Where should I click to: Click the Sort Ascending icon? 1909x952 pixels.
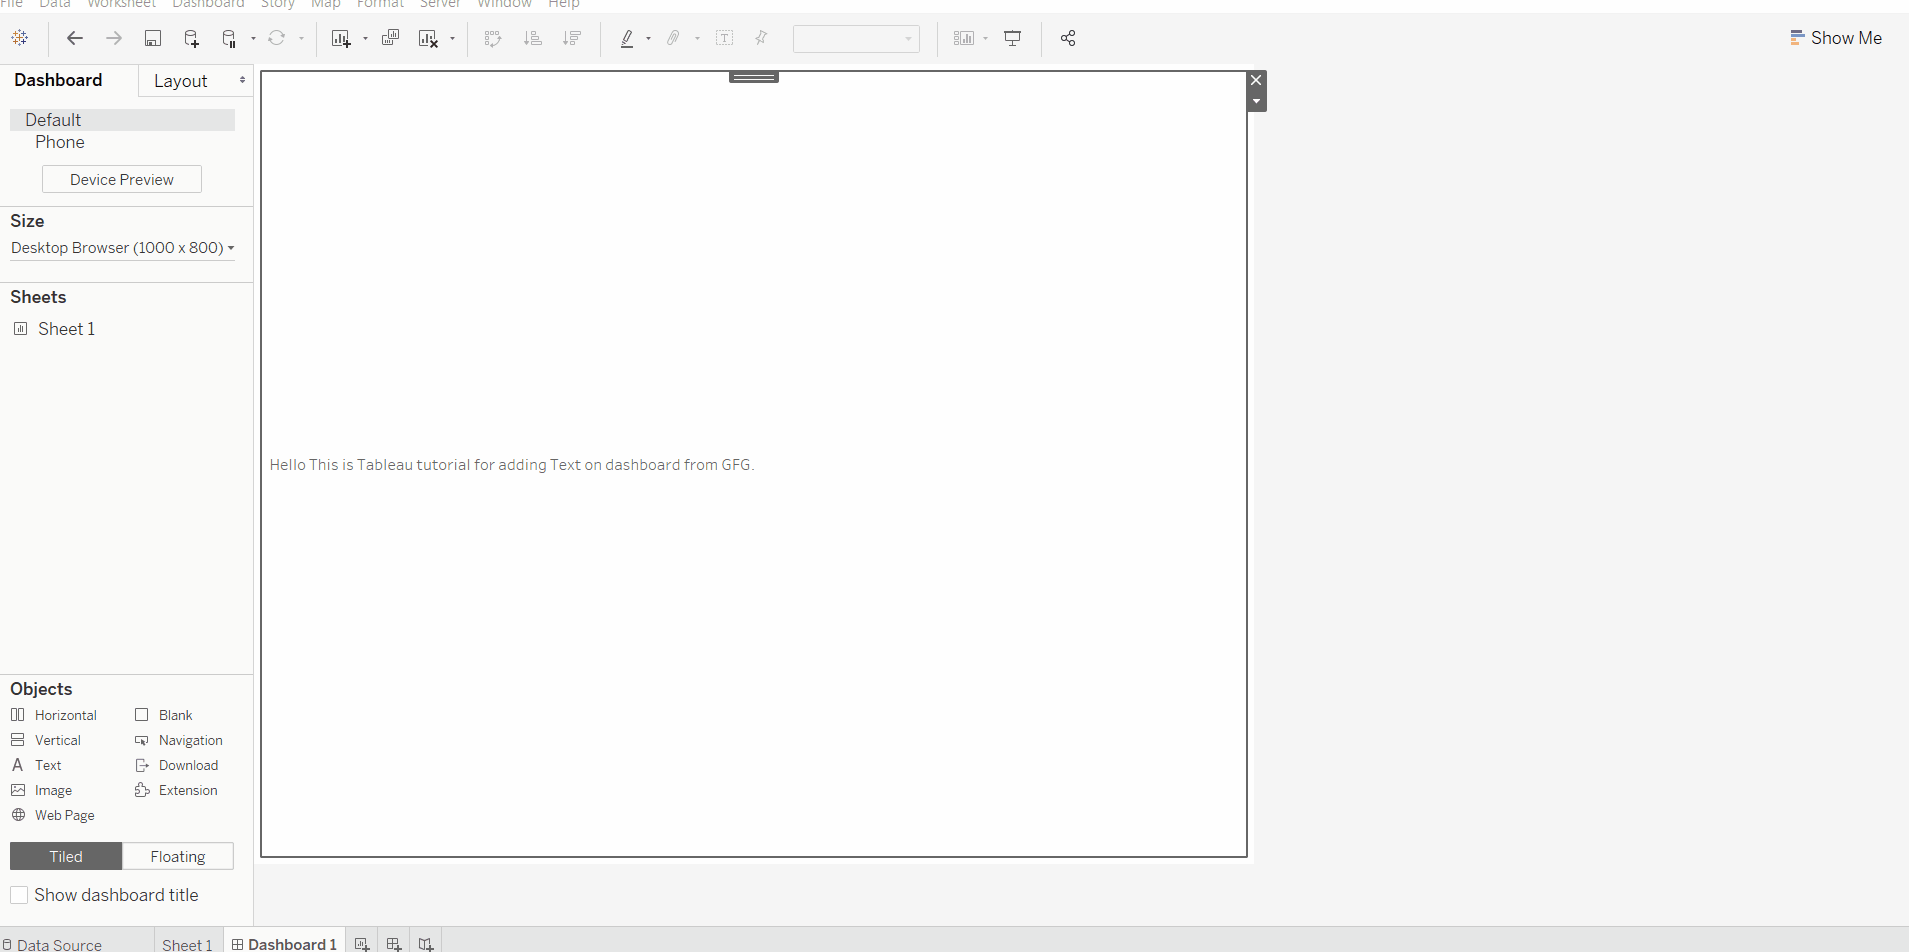pos(533,38)
